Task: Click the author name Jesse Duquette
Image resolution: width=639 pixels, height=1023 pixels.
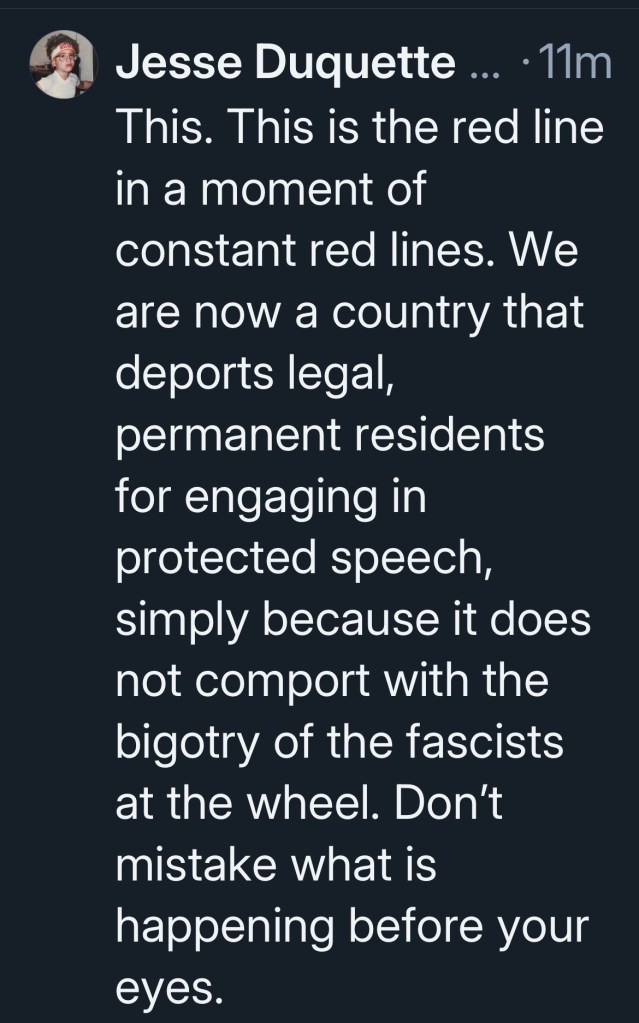Action: pos(285,66)
